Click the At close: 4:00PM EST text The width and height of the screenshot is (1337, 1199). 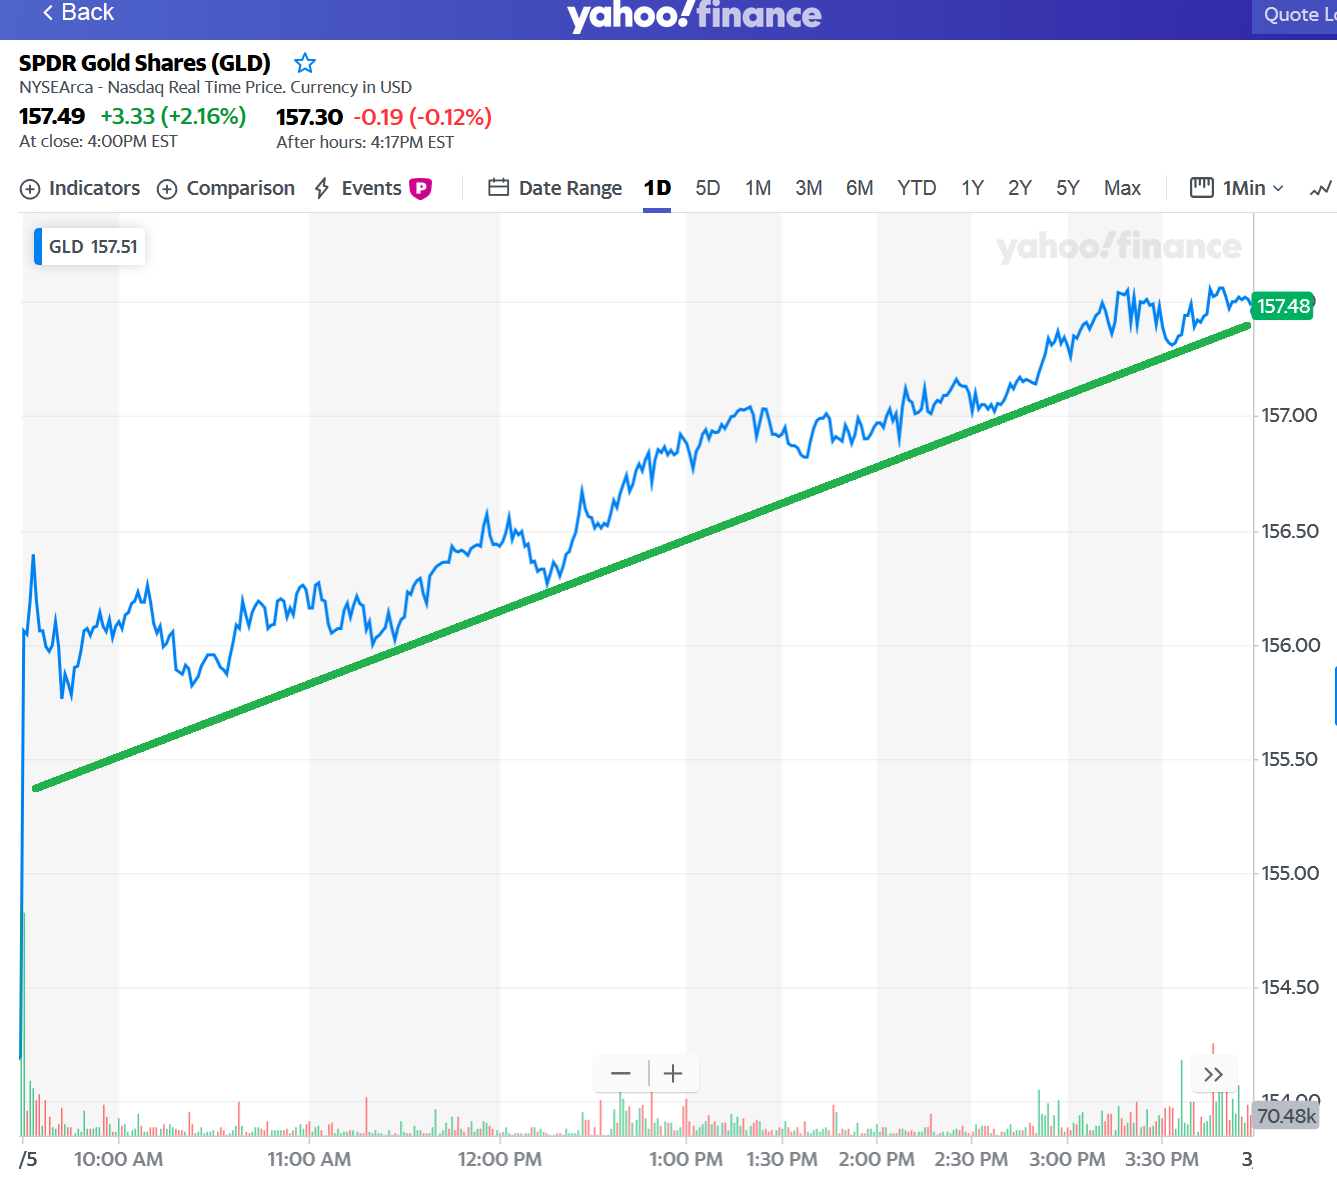coord(98,142)
